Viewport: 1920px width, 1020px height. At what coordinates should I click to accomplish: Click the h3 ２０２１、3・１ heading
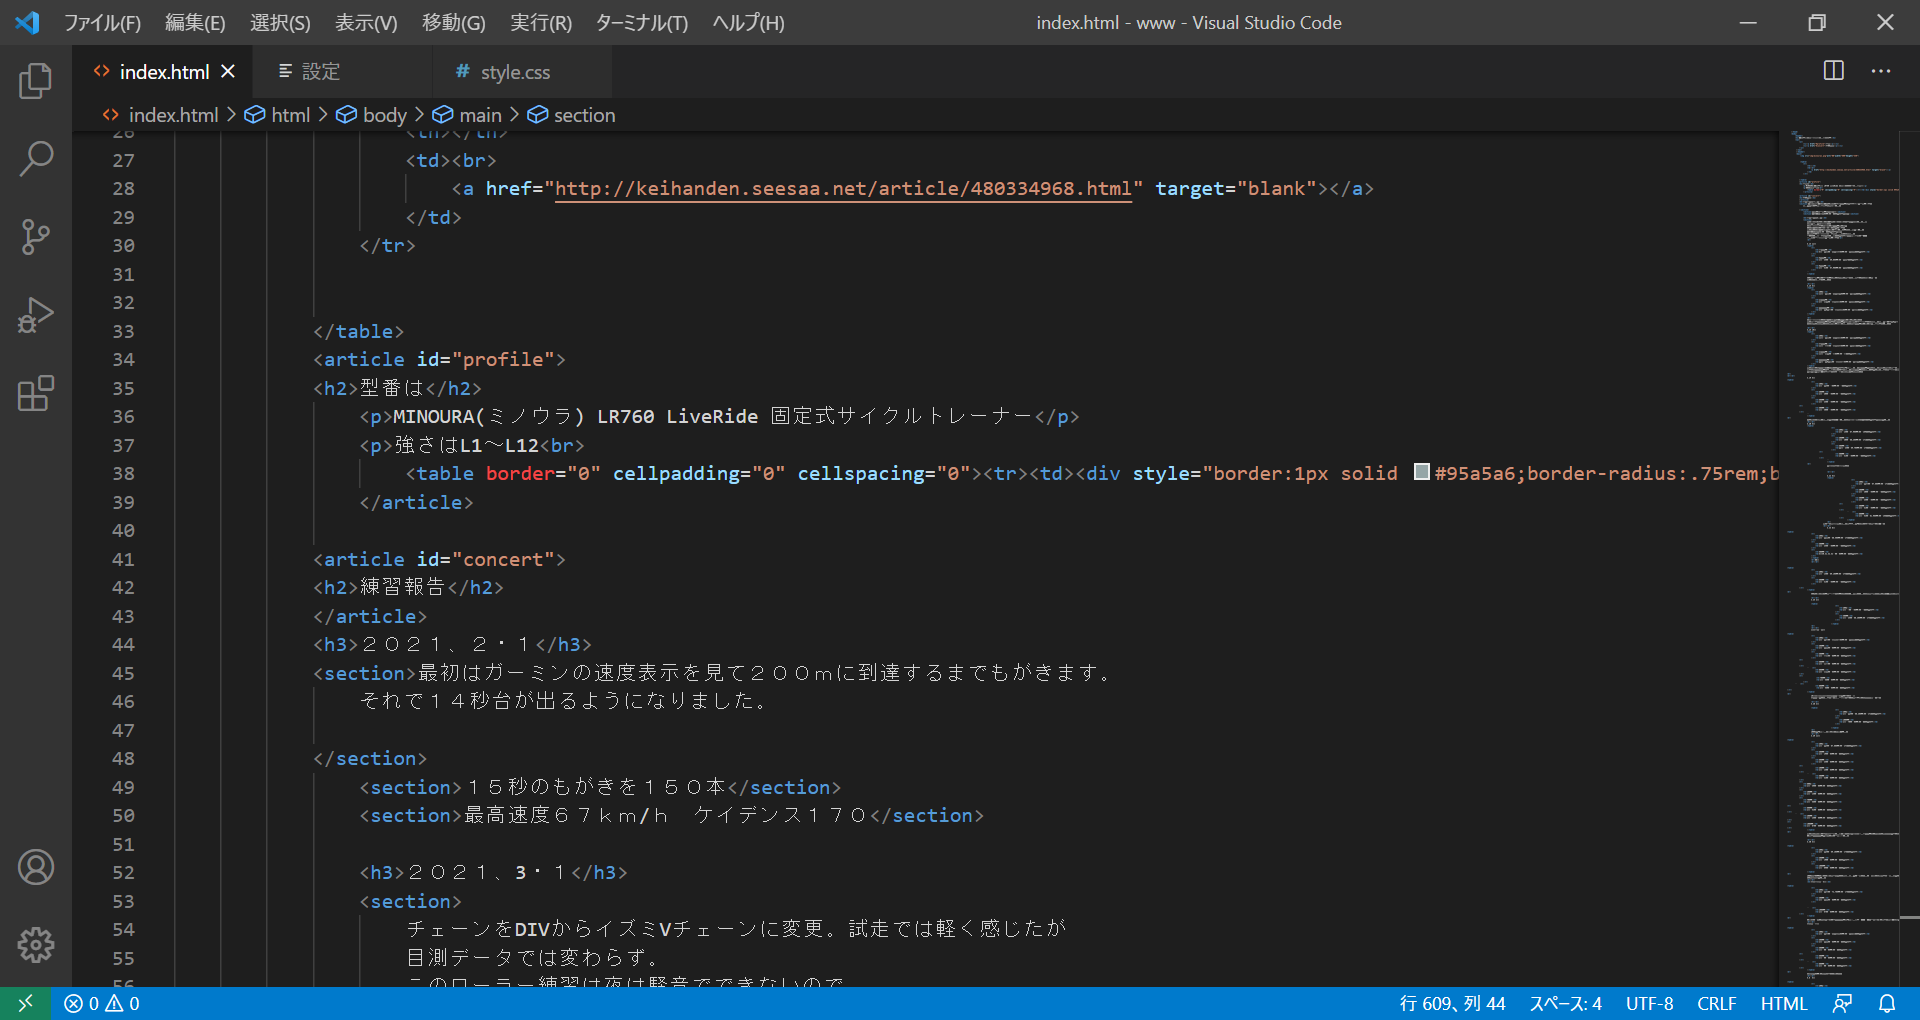(493, 872)
